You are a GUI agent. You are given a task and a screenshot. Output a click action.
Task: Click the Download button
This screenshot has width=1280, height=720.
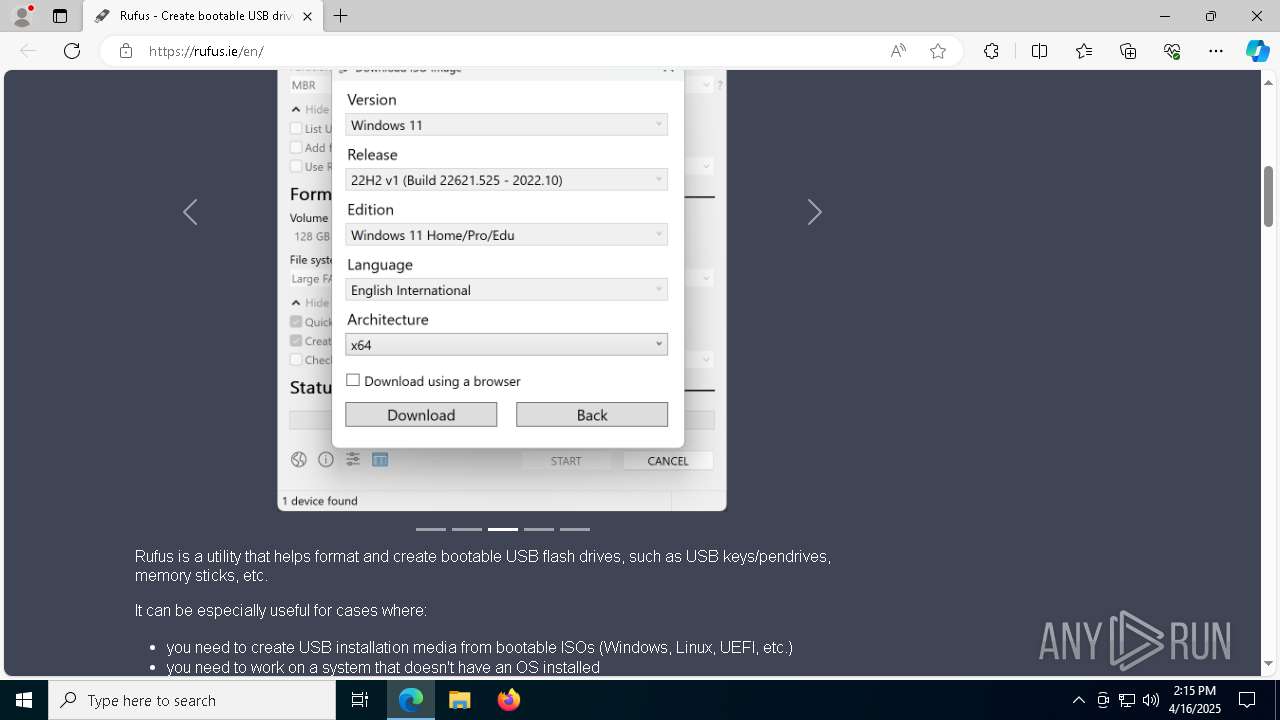point(421,415)
